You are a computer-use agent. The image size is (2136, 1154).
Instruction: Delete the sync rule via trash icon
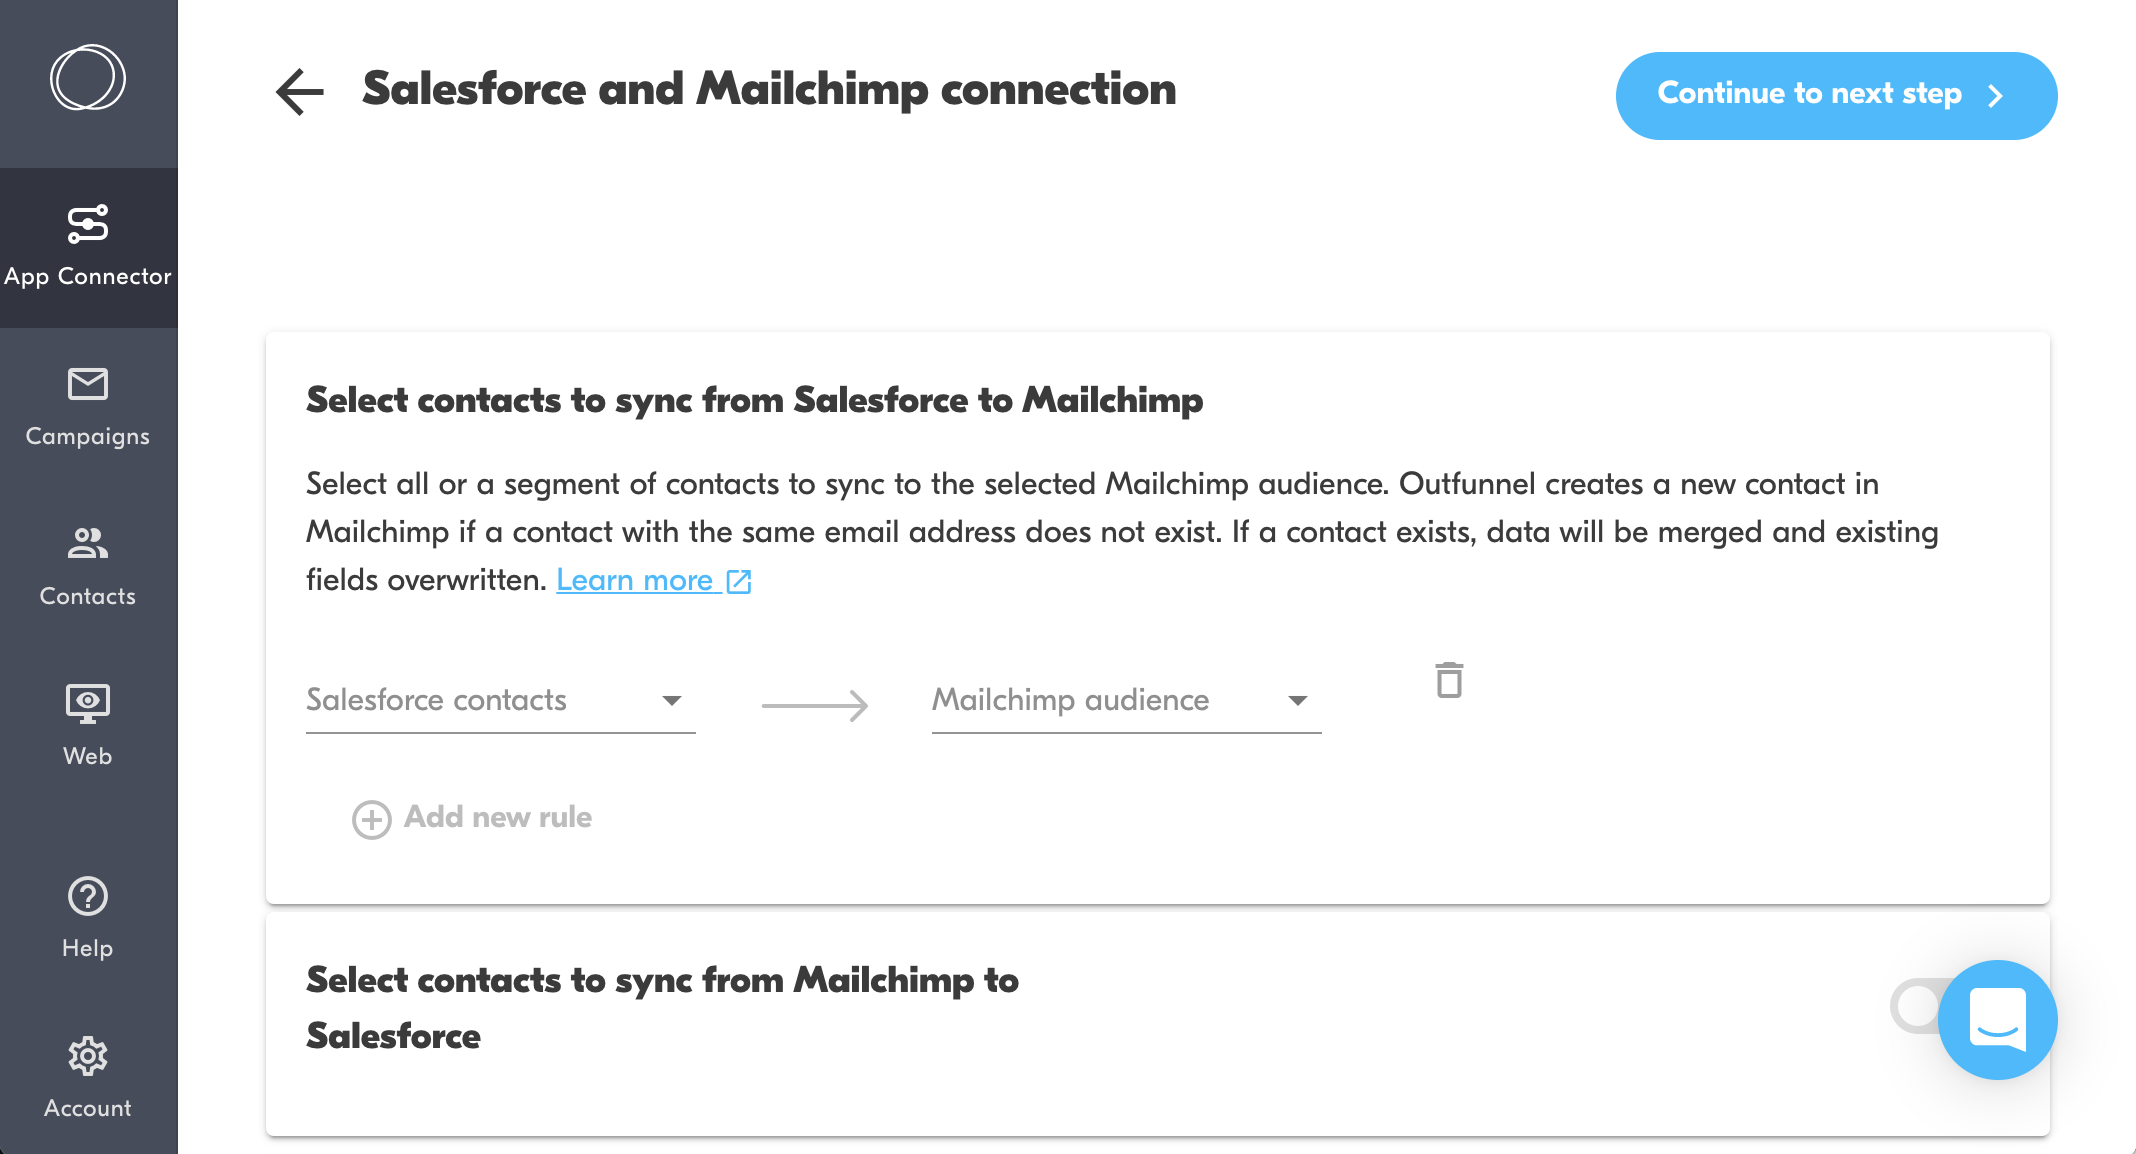pos(1449,681)
